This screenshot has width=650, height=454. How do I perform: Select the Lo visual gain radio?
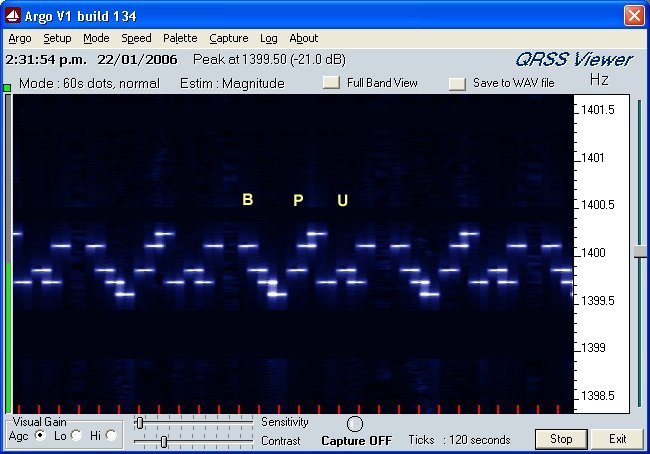76,435
